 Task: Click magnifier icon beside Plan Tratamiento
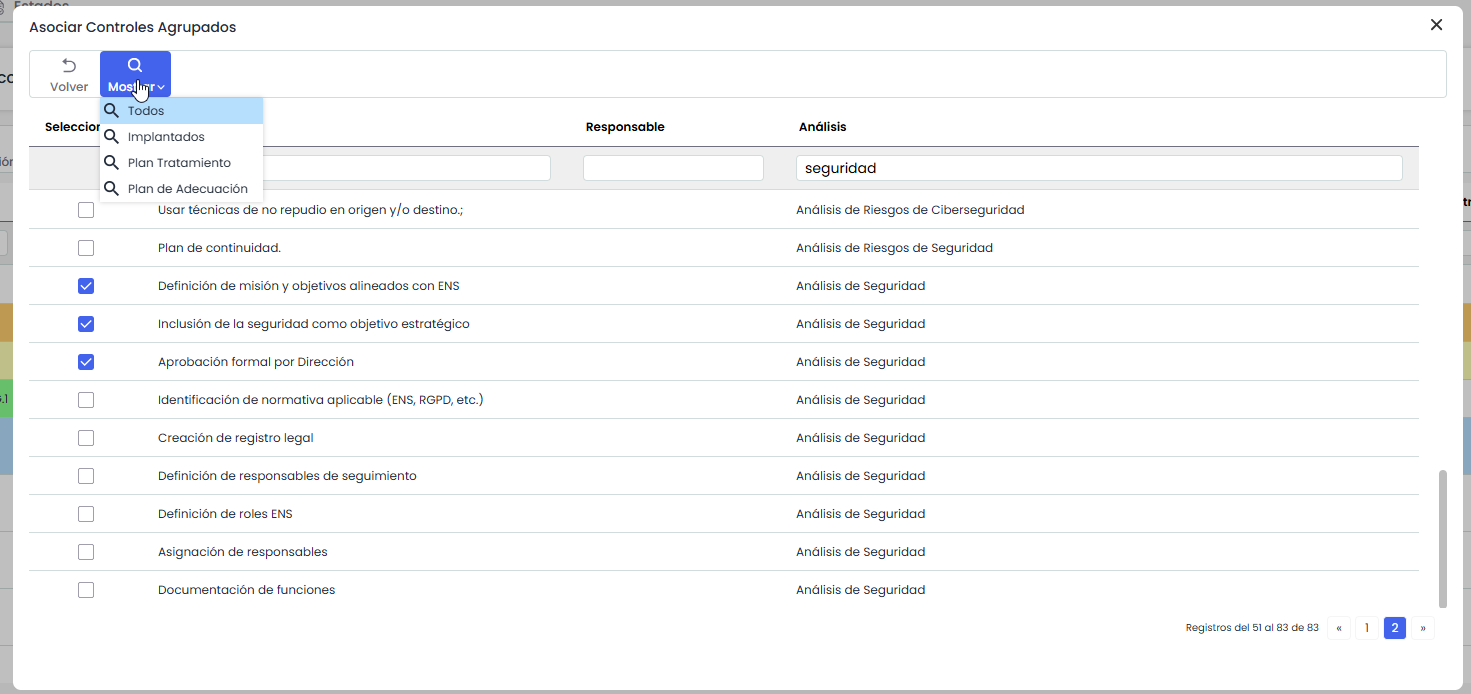pyautogui.click(x=112, y=163)
